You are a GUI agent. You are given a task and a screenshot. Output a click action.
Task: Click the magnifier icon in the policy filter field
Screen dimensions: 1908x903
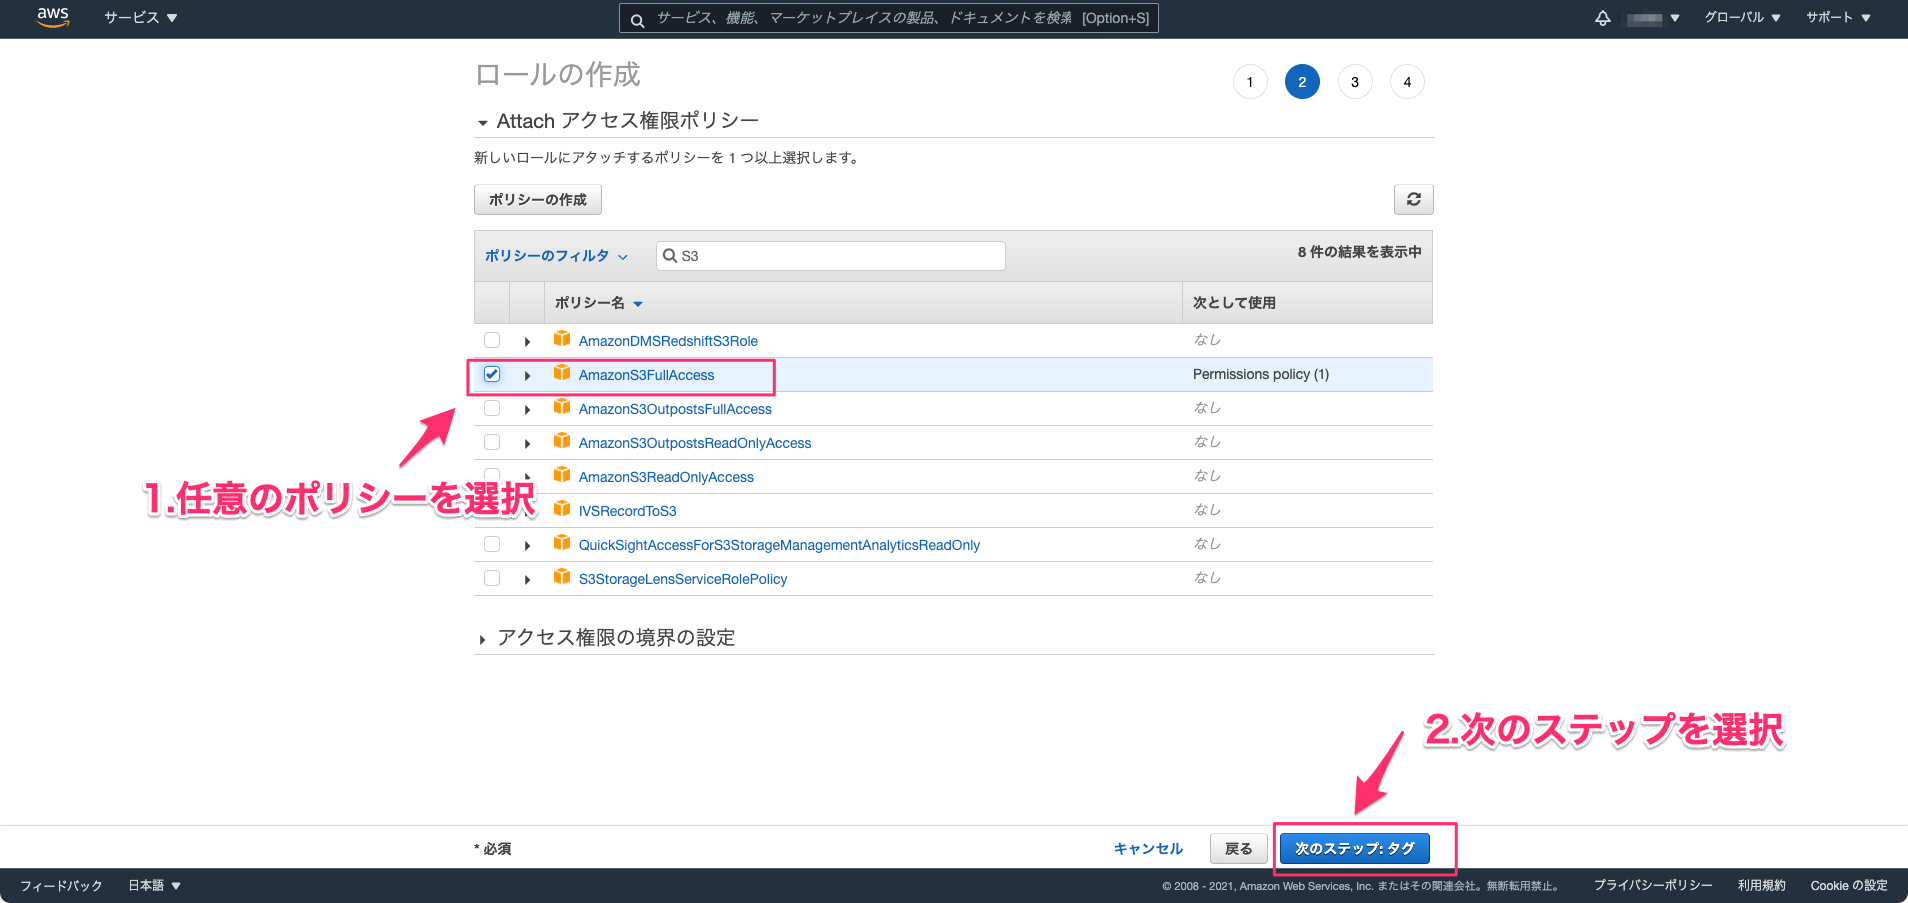[x=670, y=255]
